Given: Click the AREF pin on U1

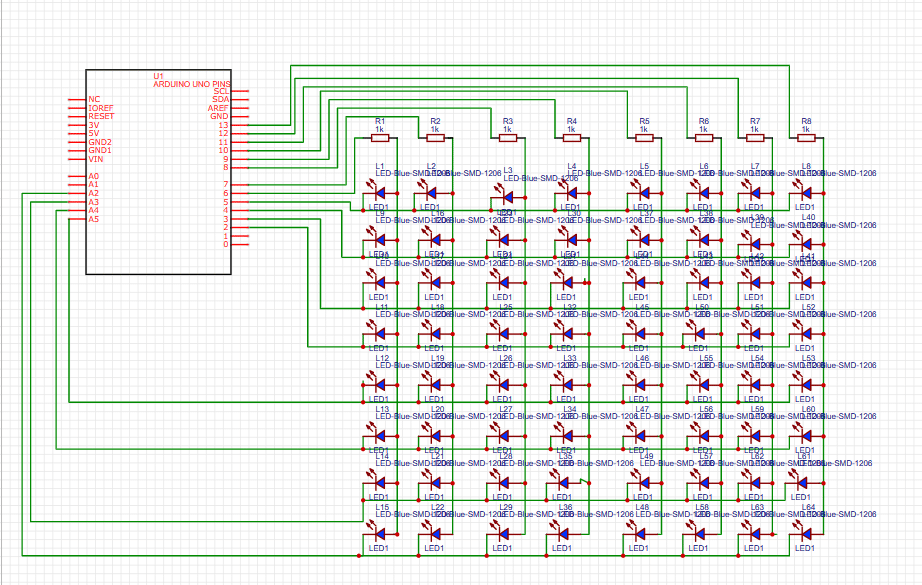Looking at the screenshot, I should click(x=219, y=107).
